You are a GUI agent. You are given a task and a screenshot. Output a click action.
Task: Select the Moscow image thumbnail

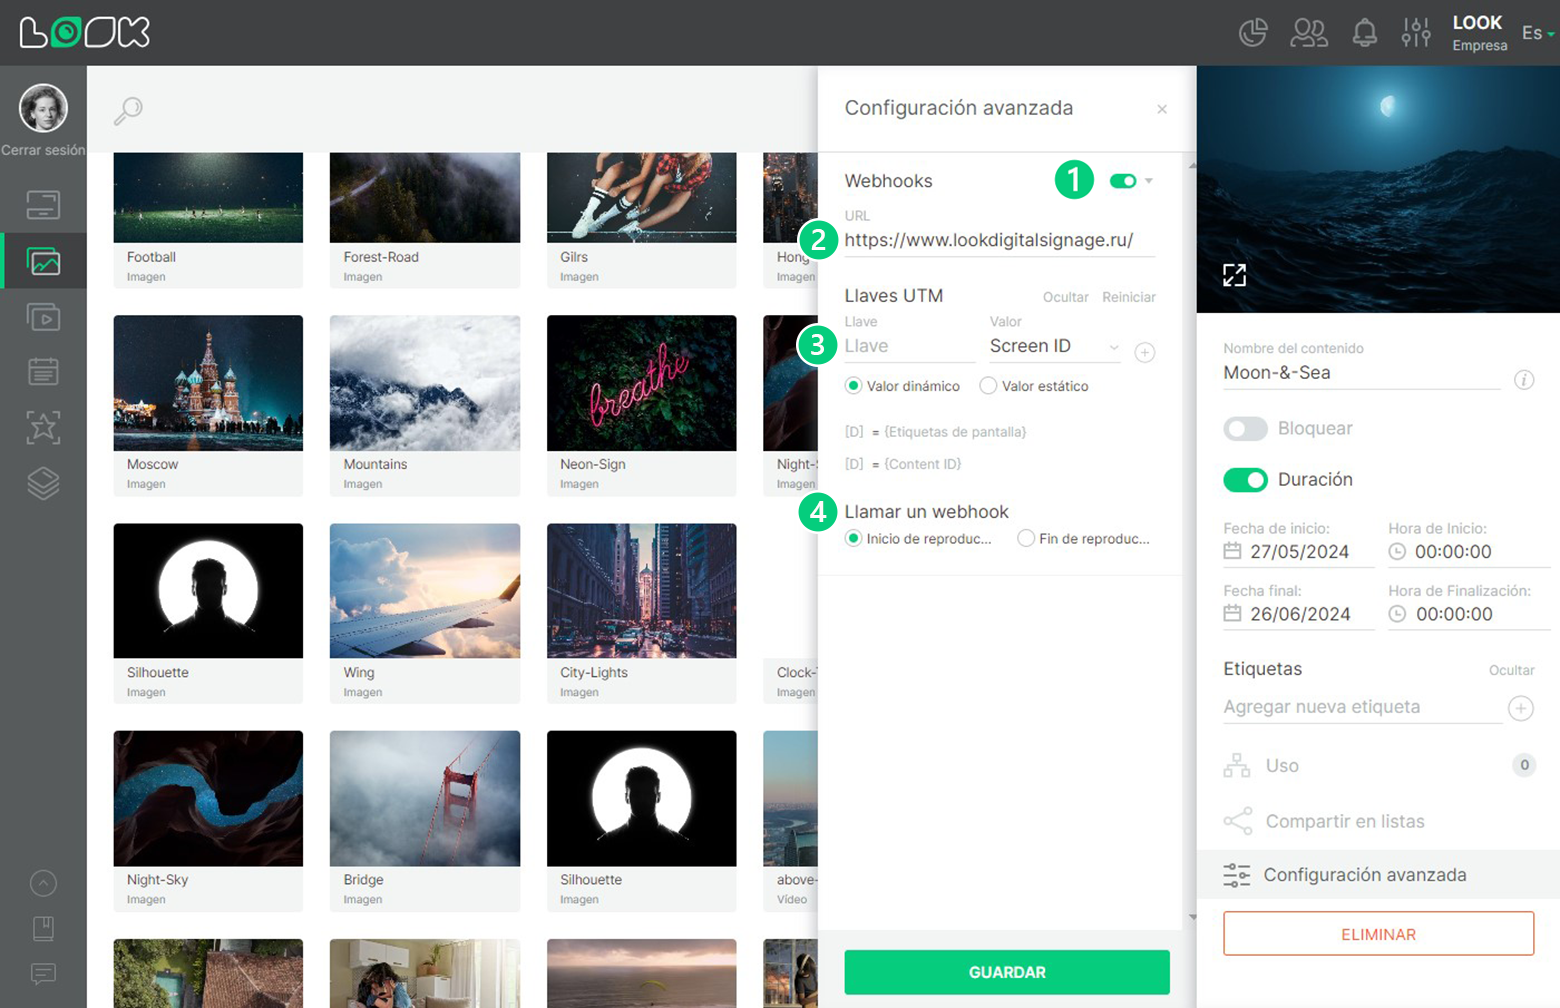pyautogui.click(x=208, y=383)
